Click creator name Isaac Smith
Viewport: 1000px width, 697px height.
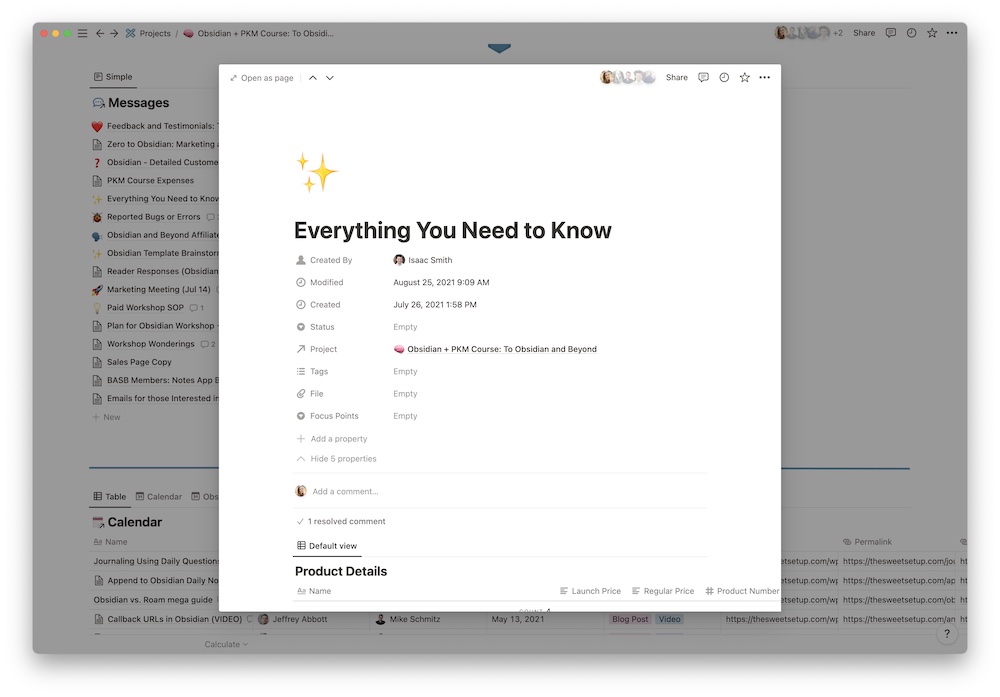point(423,260)
